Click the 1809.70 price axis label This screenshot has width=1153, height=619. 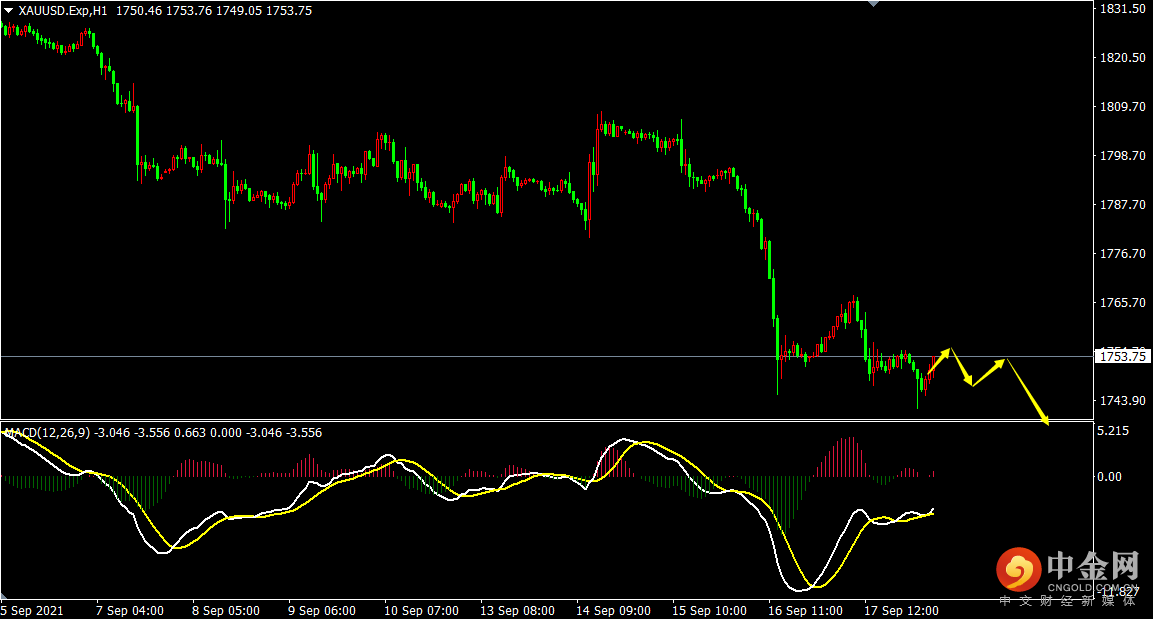point(1122,107)
